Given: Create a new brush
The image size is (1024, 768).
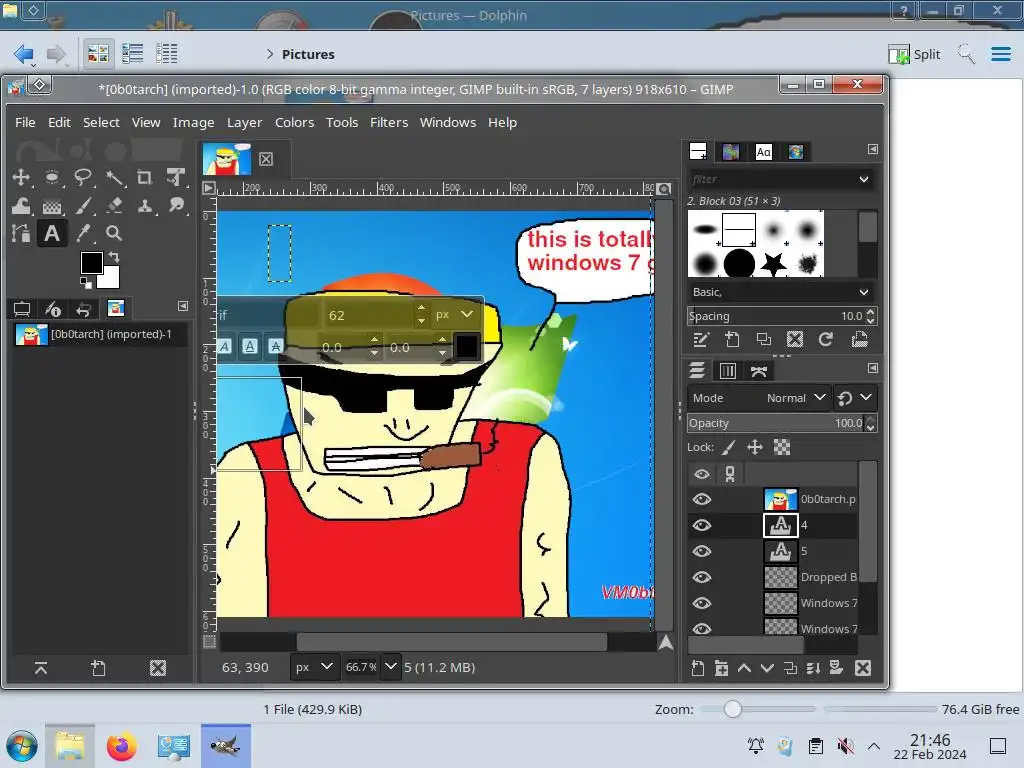Looking at the screenshot, I should tap(732, 340).
